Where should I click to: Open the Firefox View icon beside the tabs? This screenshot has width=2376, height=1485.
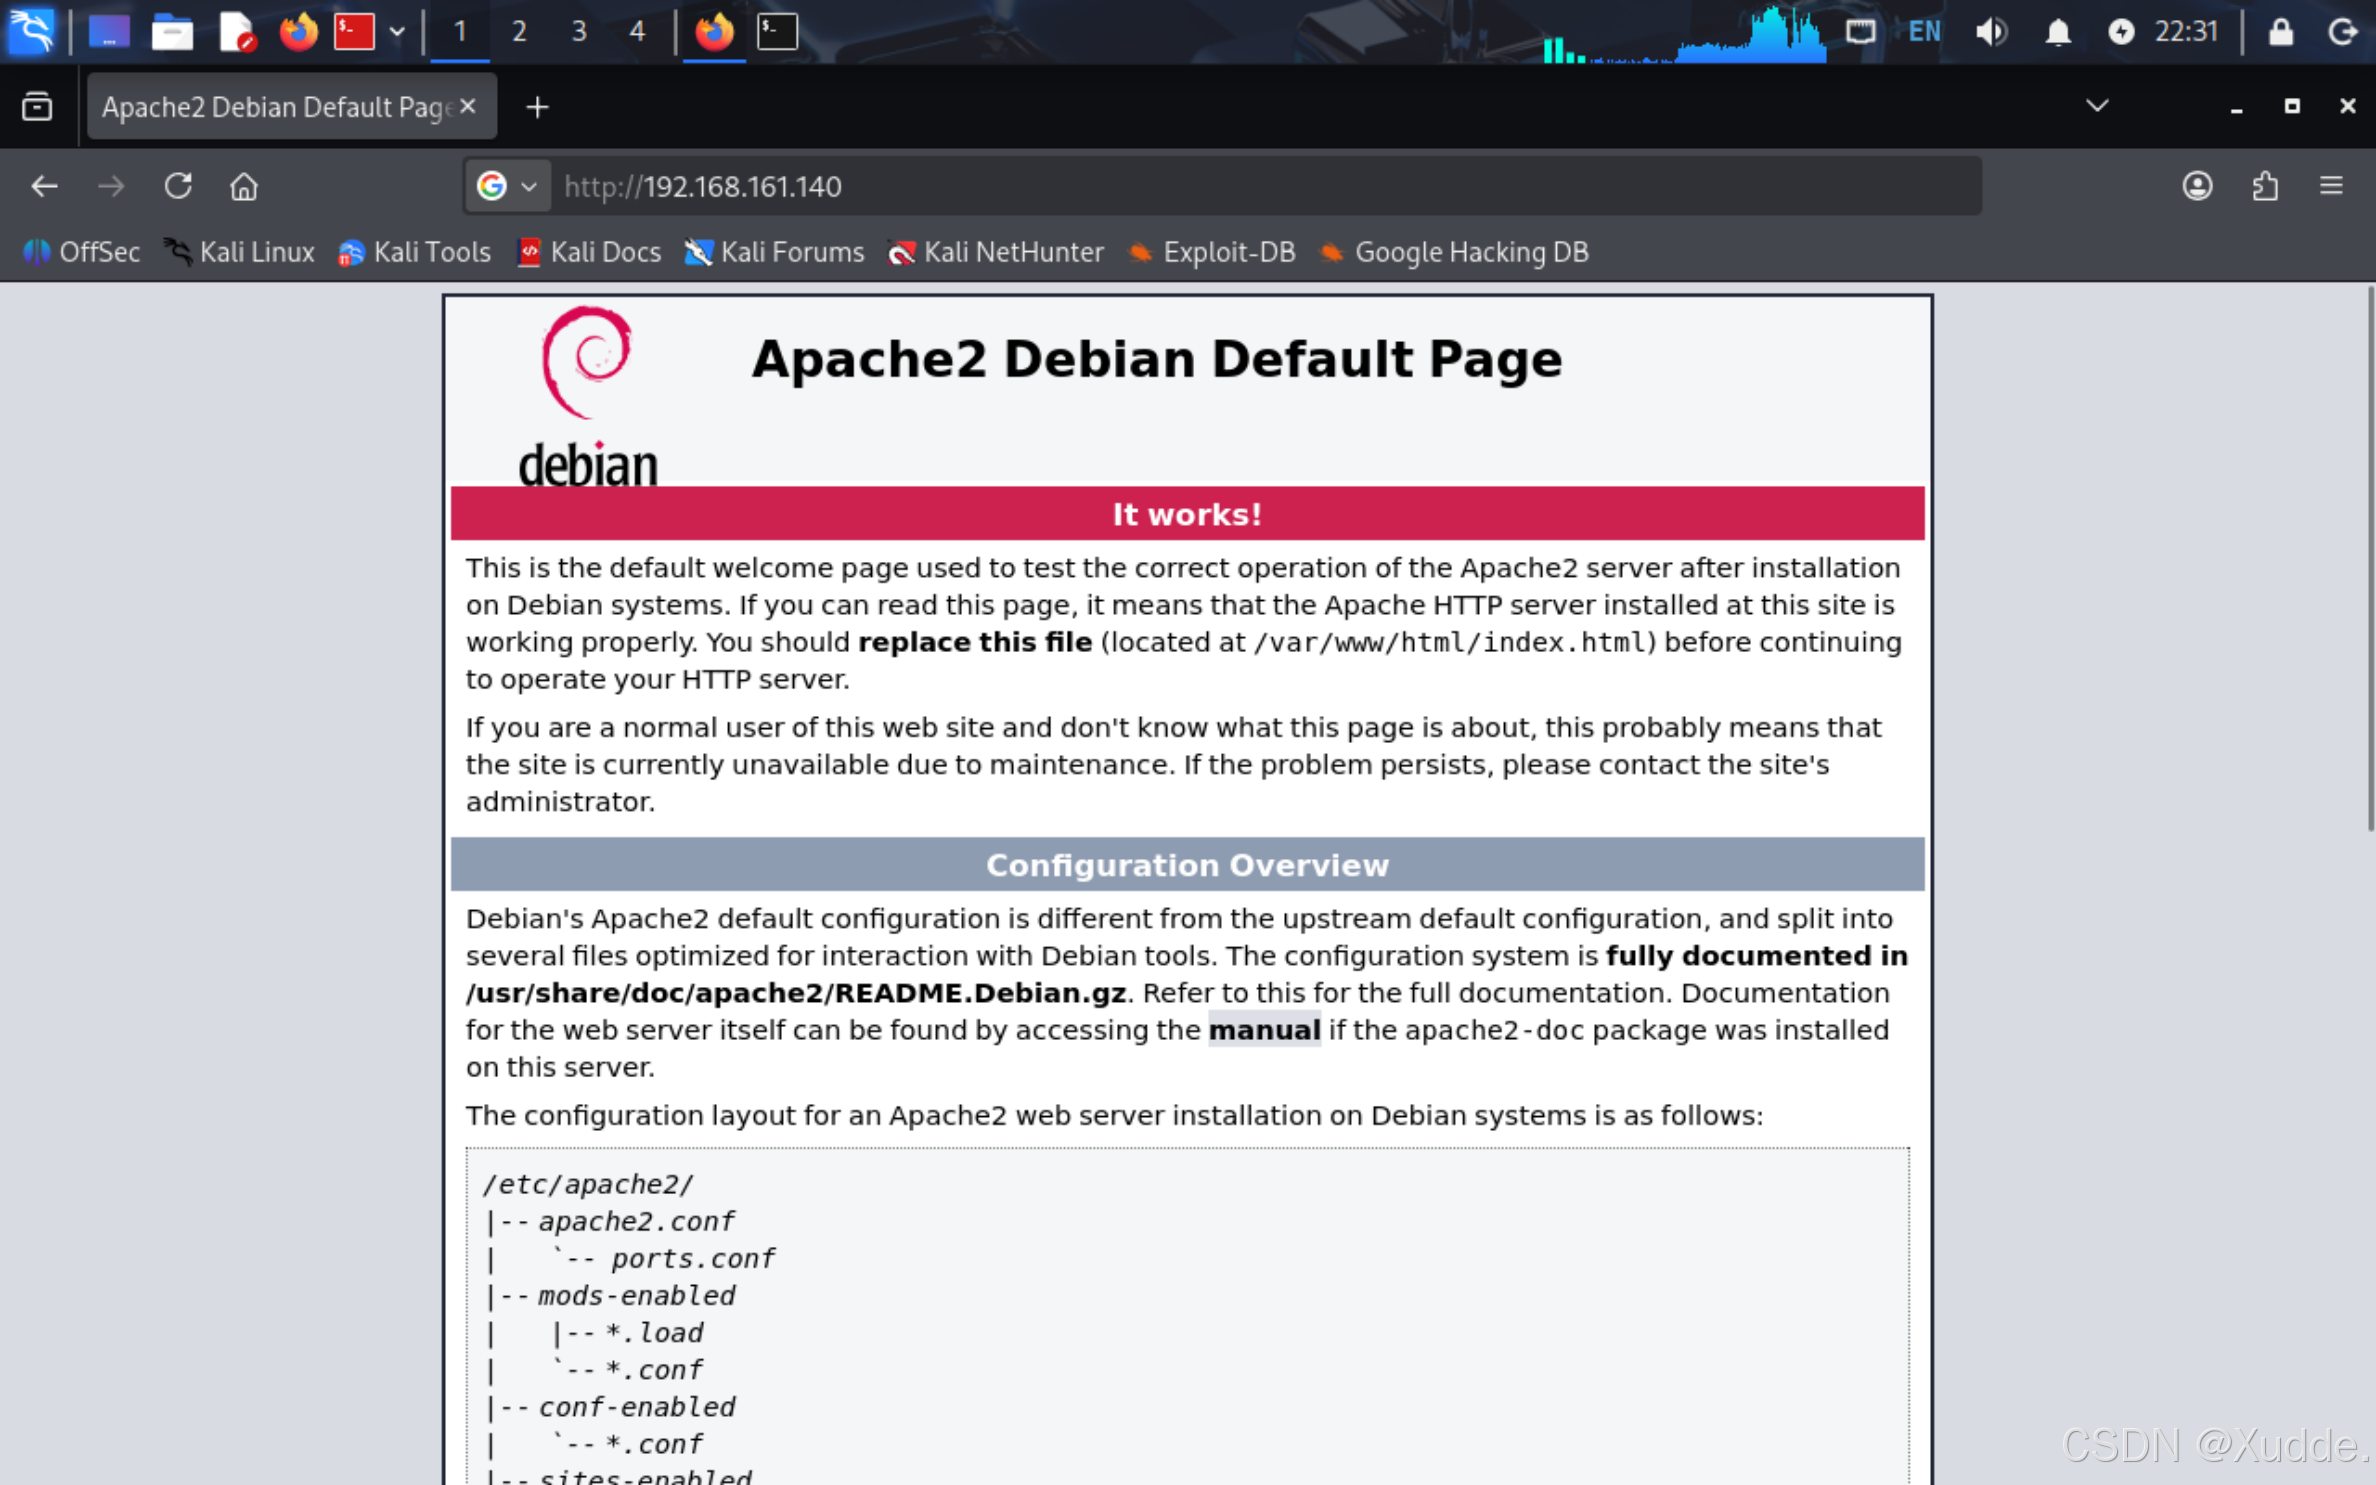37,106
